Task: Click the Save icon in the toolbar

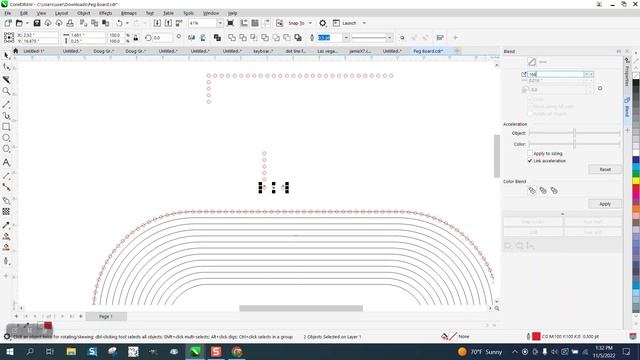Action: point(37,23)
